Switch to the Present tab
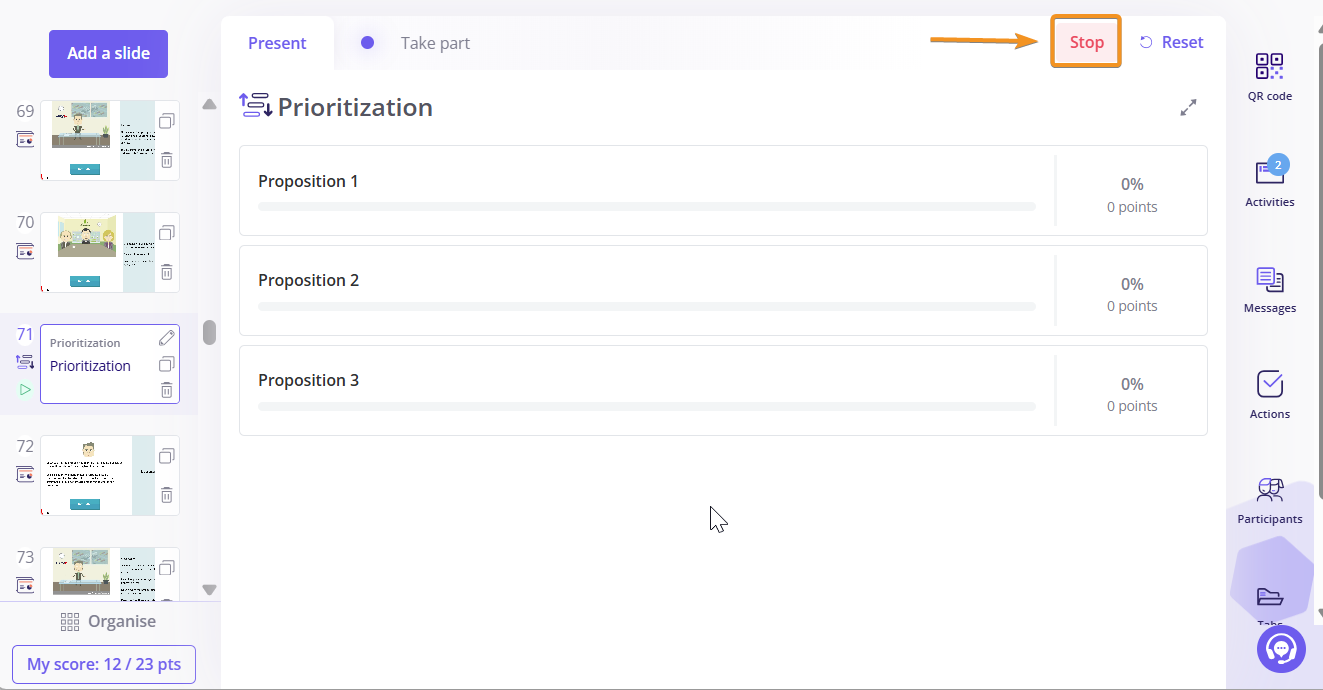The image size is (1323, 690). click(x=277, y=43)
